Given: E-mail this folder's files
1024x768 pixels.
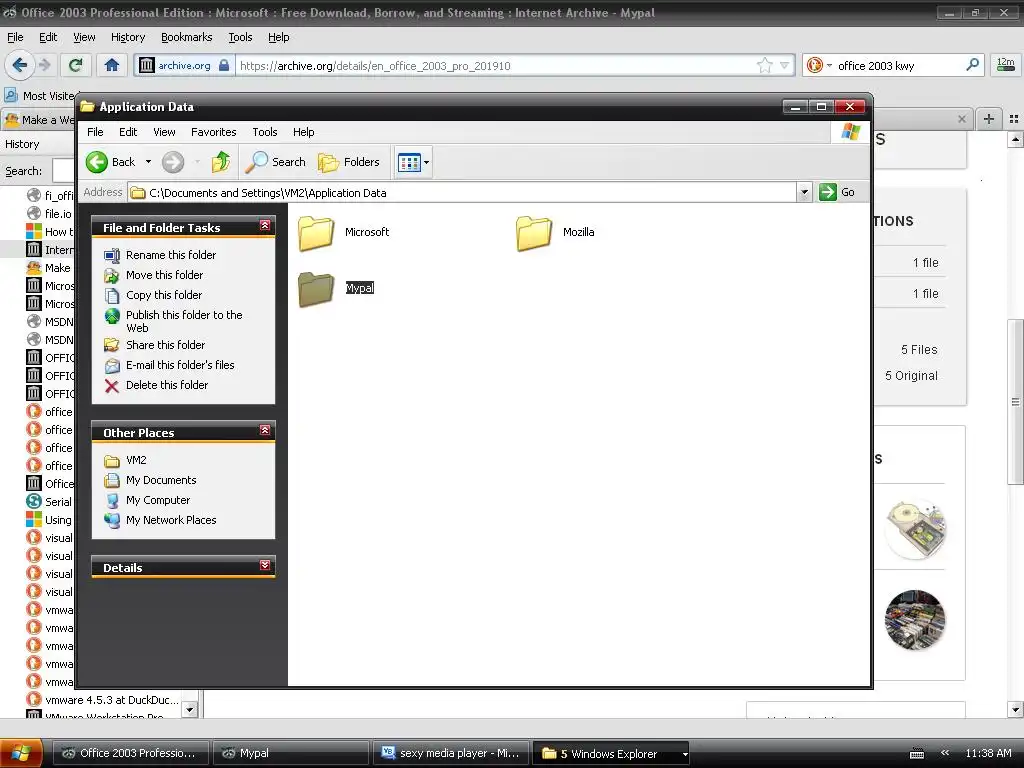Looking at the screenshot, I should [180, 365].
